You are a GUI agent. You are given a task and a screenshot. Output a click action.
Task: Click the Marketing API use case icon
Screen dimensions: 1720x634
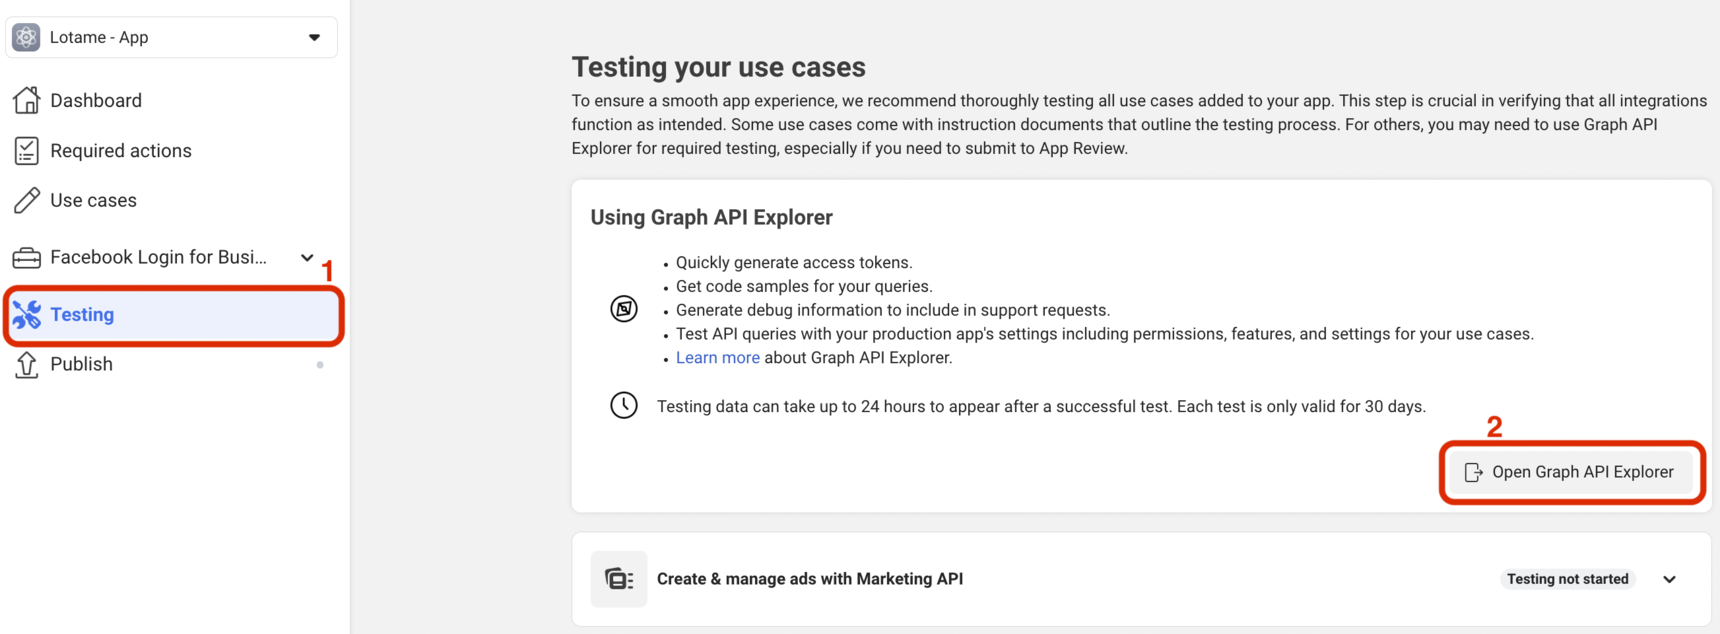click(619, 579)
